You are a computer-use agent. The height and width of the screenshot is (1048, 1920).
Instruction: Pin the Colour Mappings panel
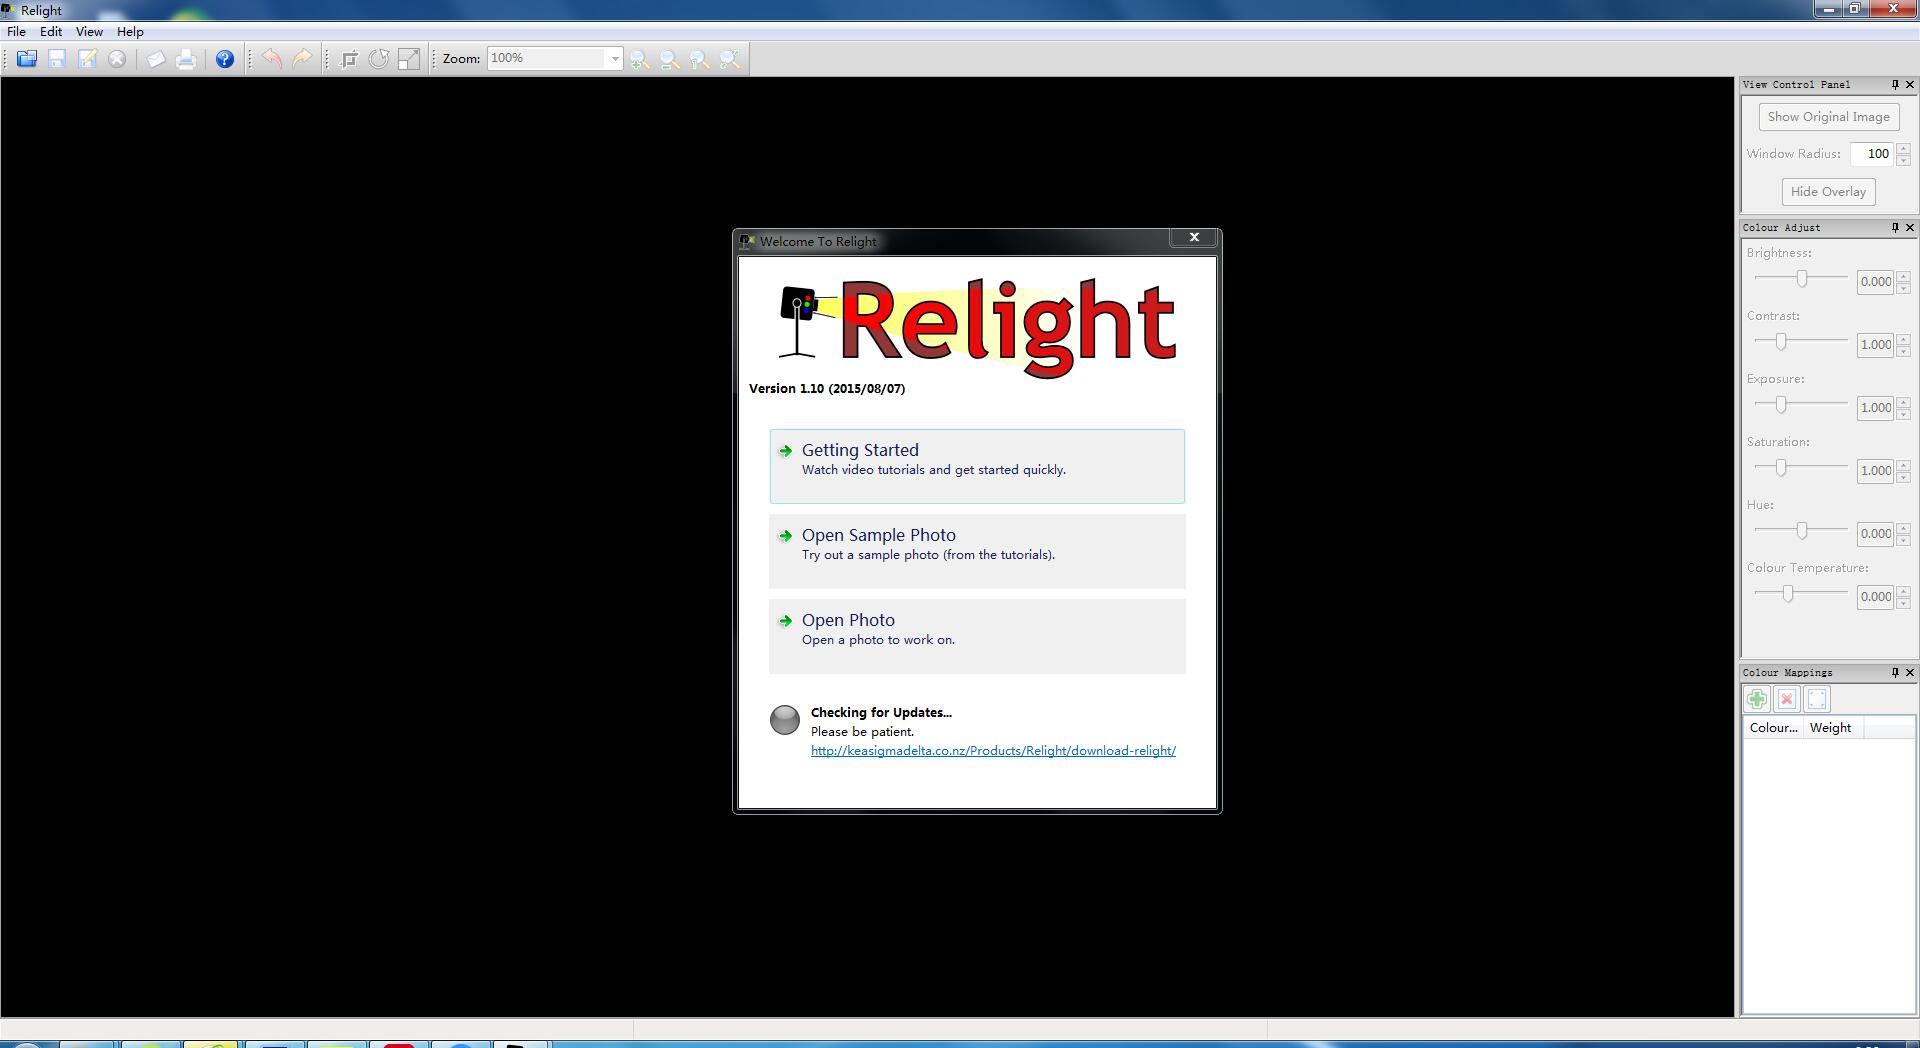[1895, 672]
